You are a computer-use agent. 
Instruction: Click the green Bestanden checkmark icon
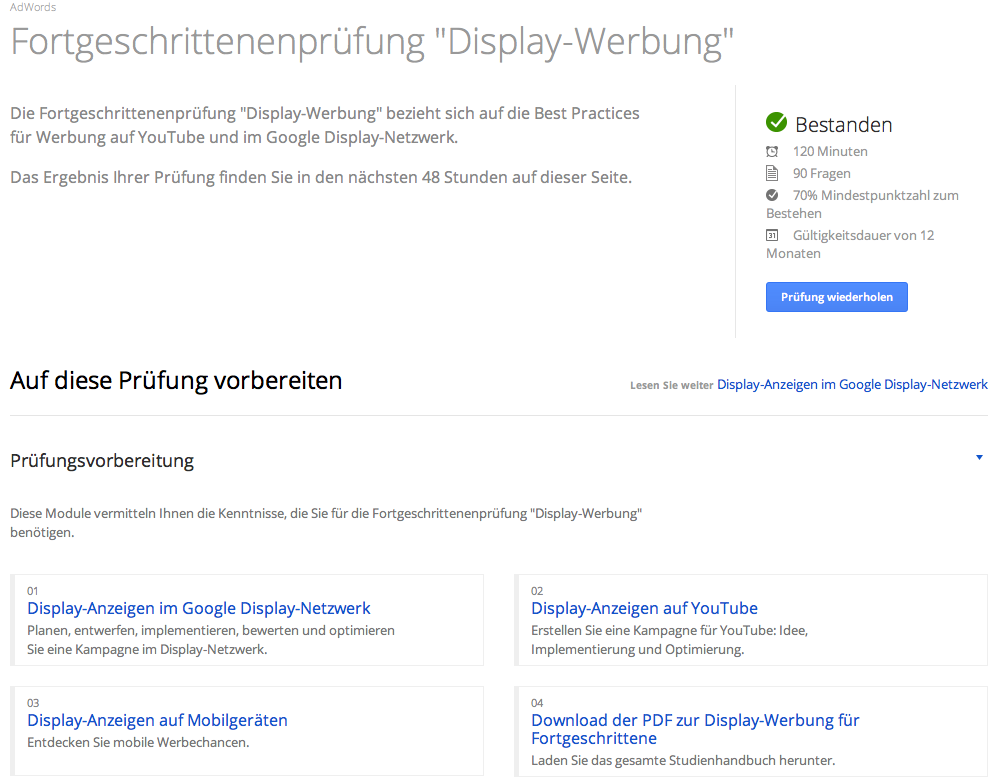pos(776,122)
